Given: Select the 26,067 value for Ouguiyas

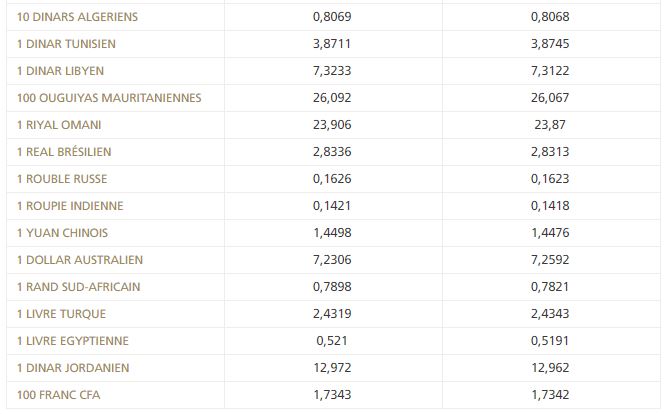Looking at the screenshot, I should [553, 98].
